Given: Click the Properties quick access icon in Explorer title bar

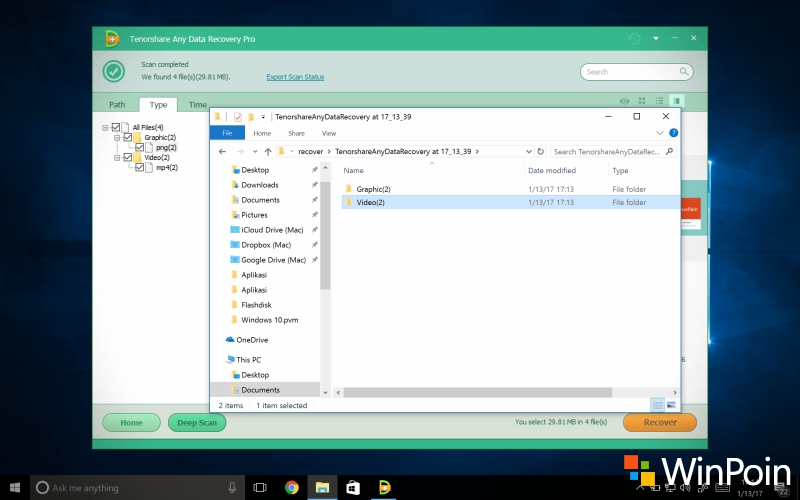Looking at the screenshot, I should (238, 117).
